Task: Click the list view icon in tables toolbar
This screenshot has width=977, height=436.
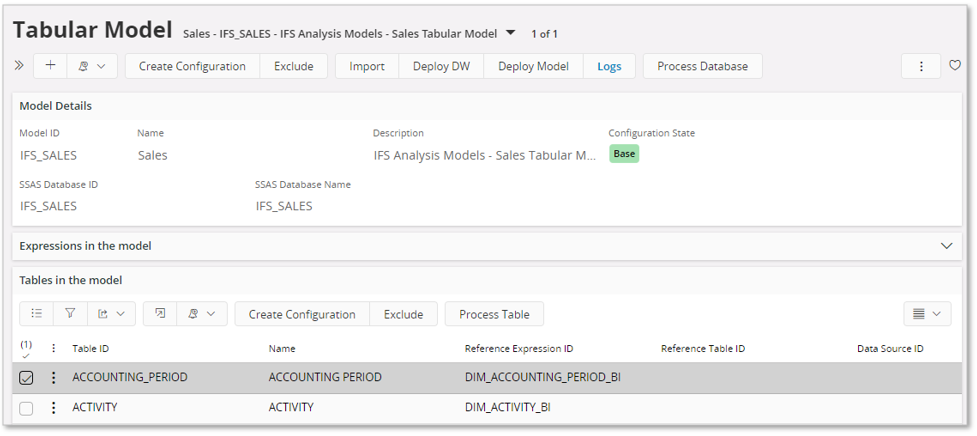Action: (x=37, y=314)
